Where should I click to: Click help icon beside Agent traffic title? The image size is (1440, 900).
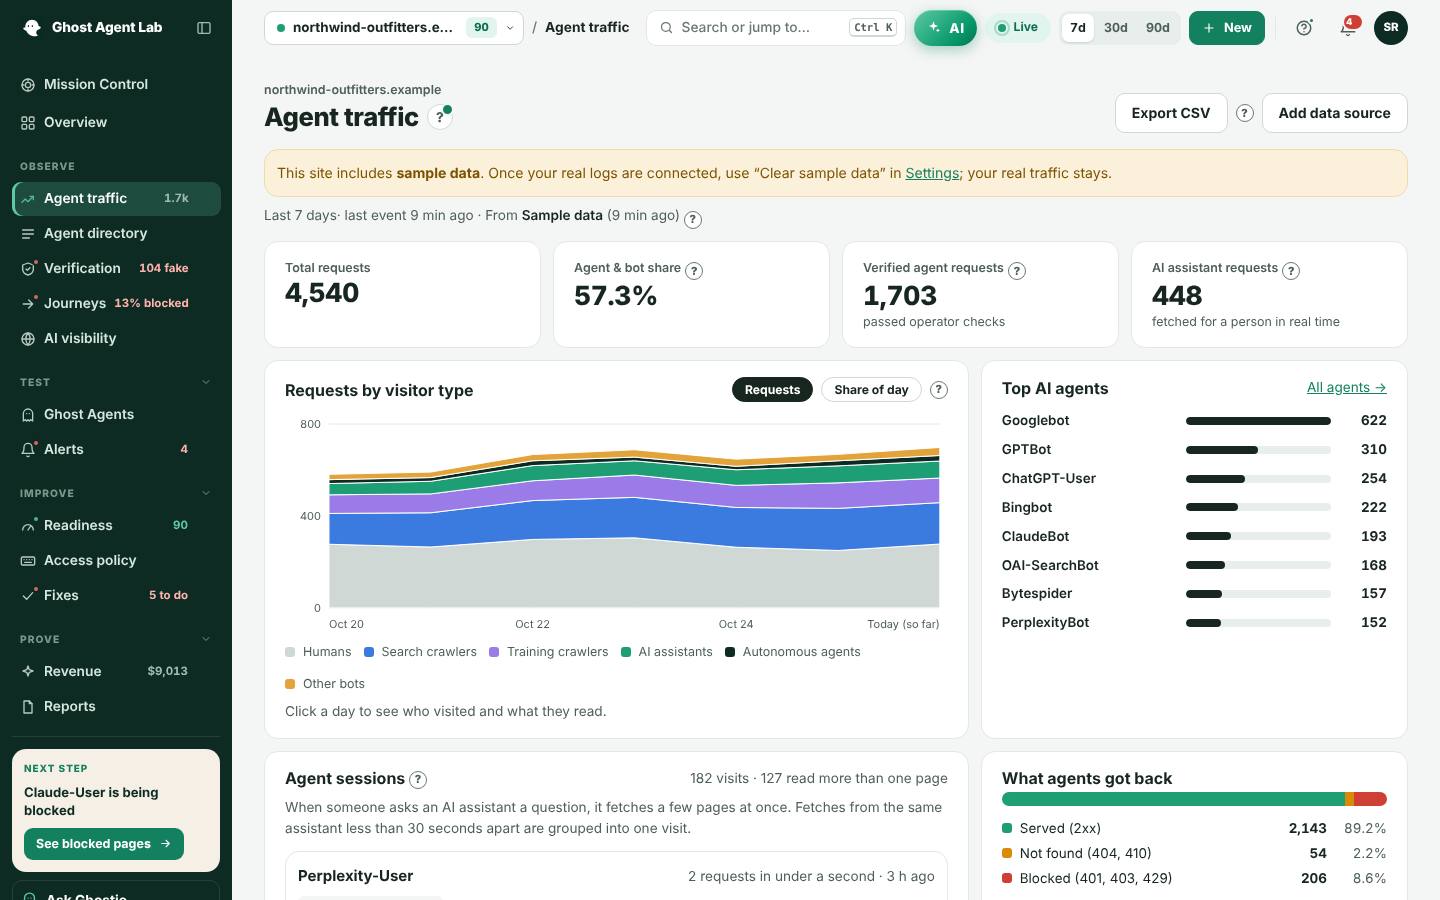point(440,117)
